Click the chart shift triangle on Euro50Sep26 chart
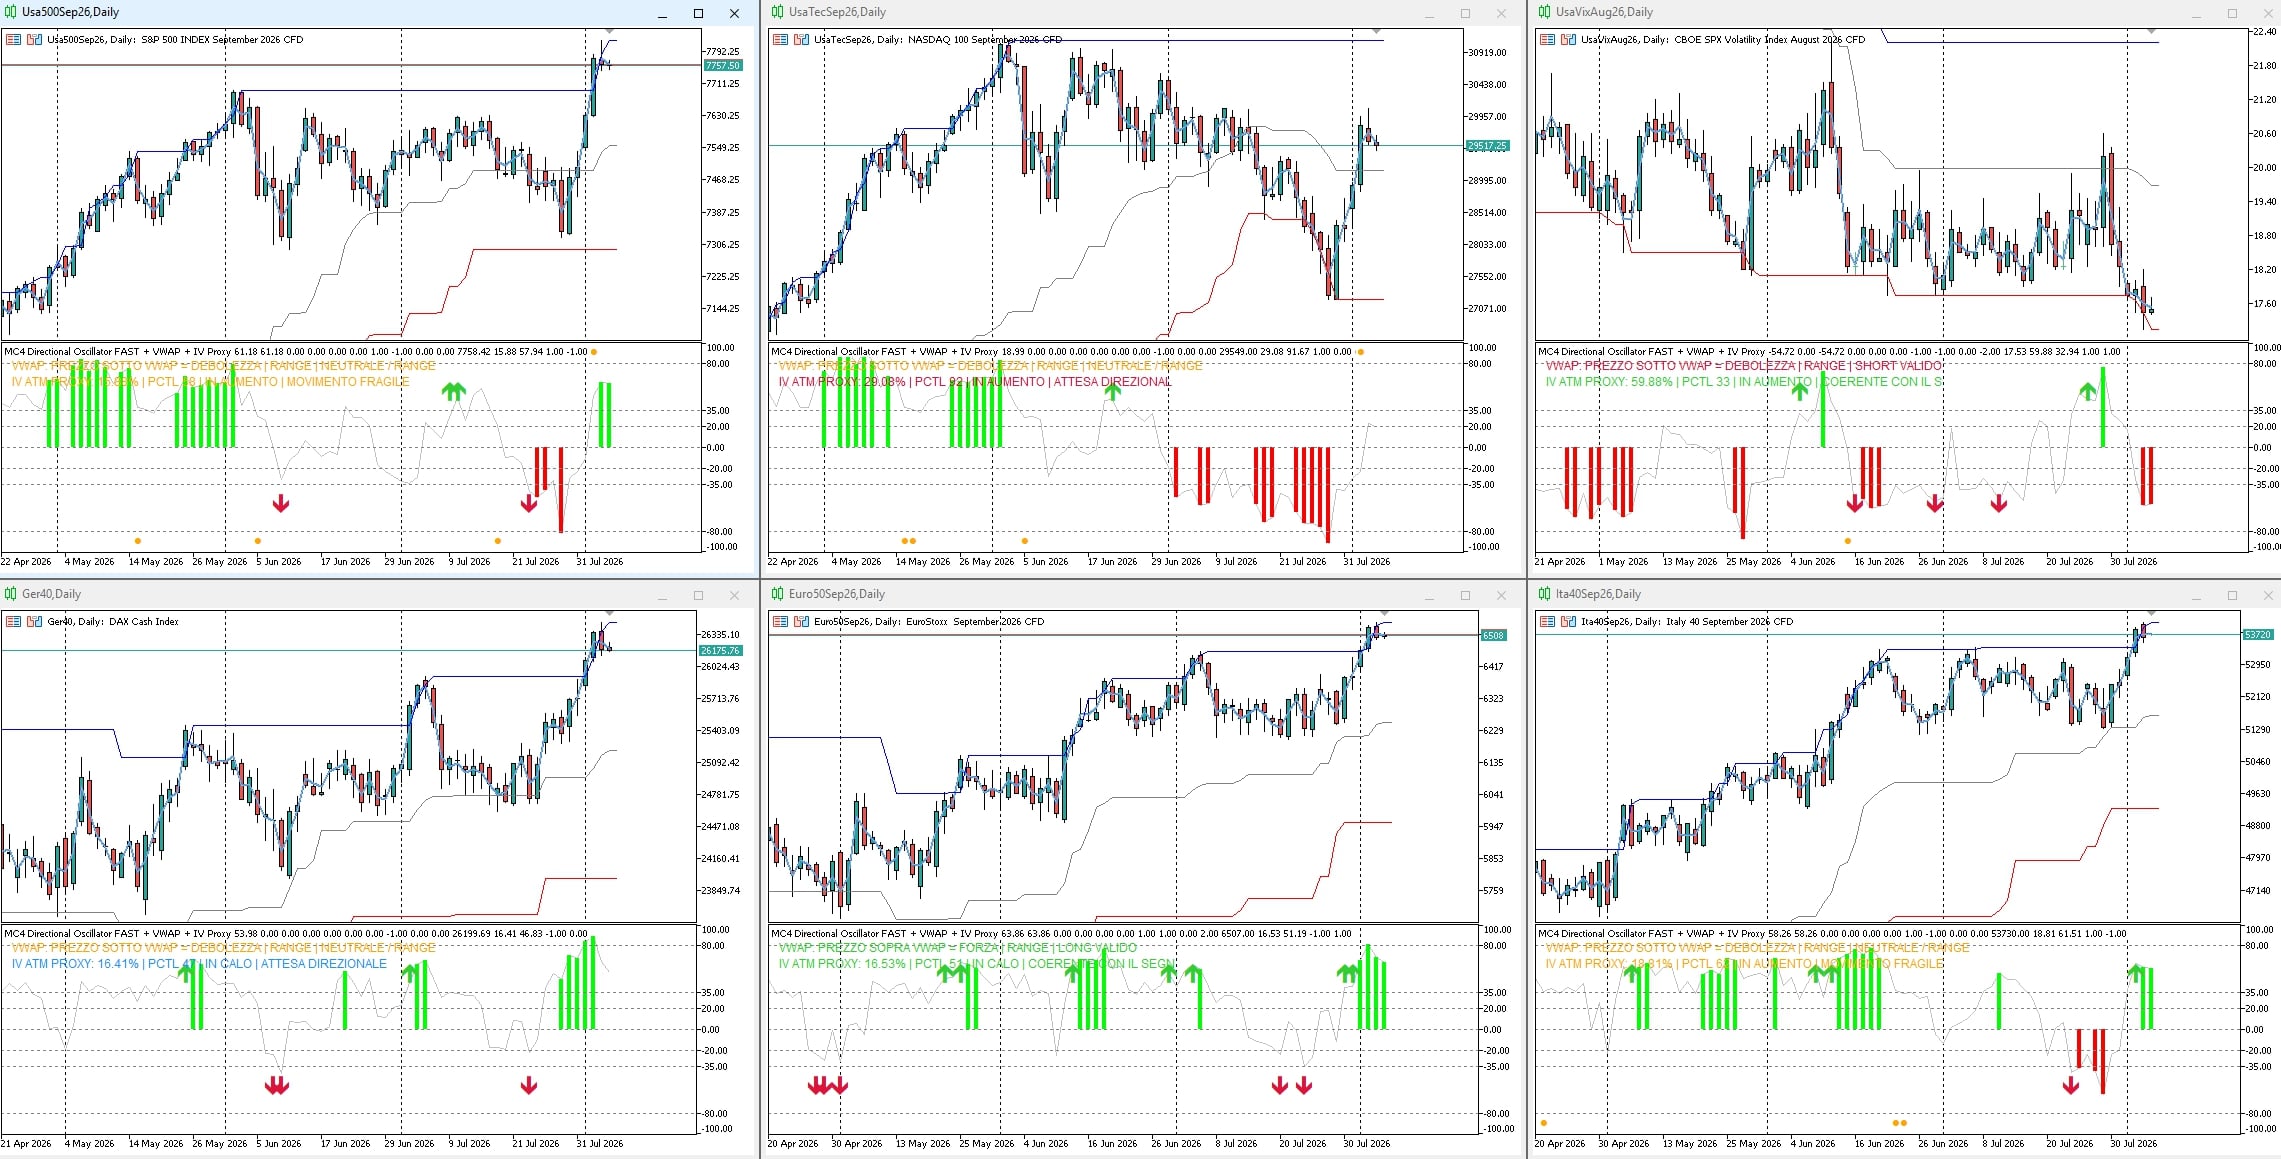This screenshot has height=1159, width=2281. pyautogui.click(x=1385, y=614)
